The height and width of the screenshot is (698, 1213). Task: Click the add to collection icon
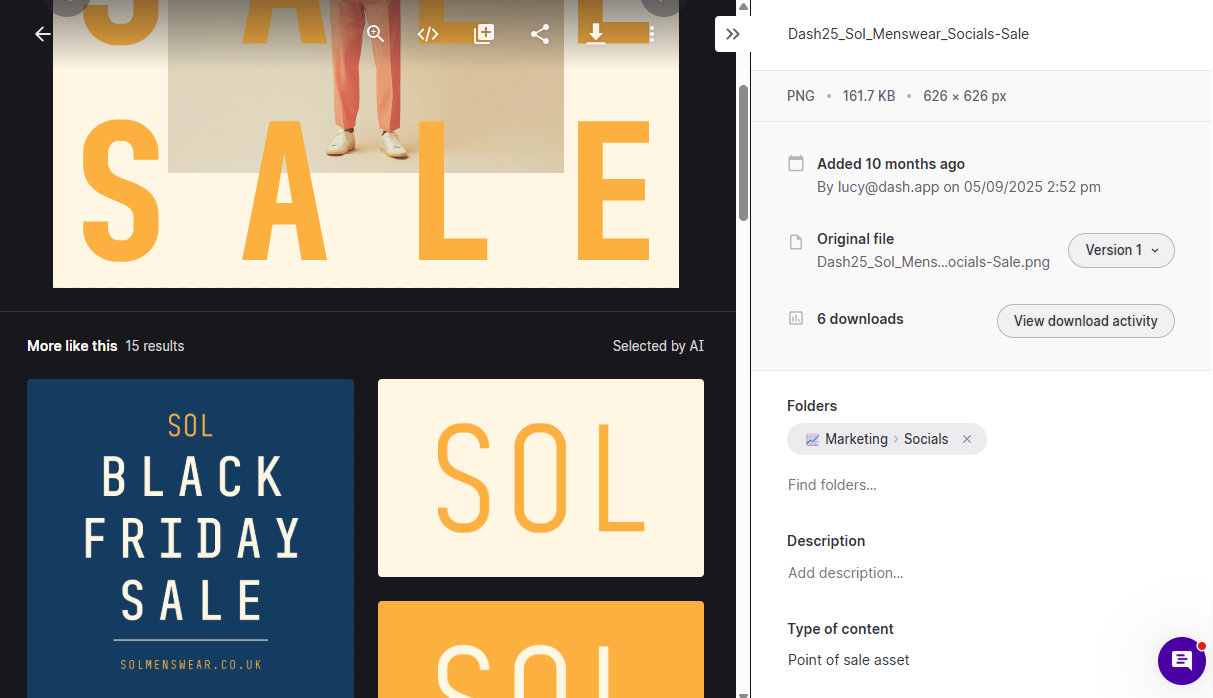484,34
